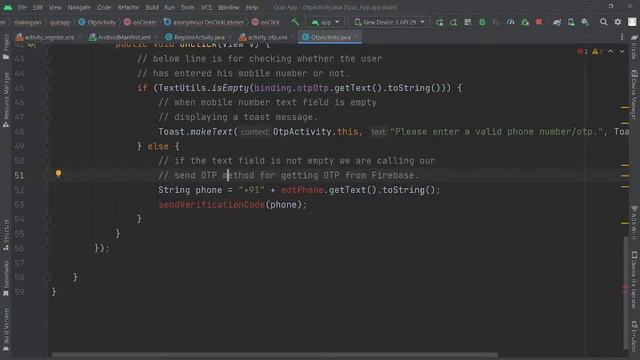Open the Build Variants tool window
Screen dimensions: 640x360
pyautogui.click(x=6, y=329)
